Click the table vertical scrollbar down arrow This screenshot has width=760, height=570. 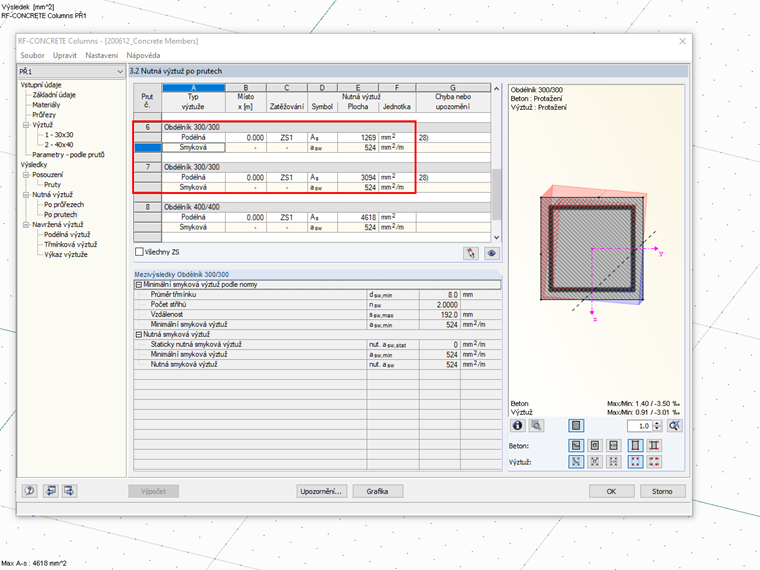pyautogui.click(x=496, y=237)
